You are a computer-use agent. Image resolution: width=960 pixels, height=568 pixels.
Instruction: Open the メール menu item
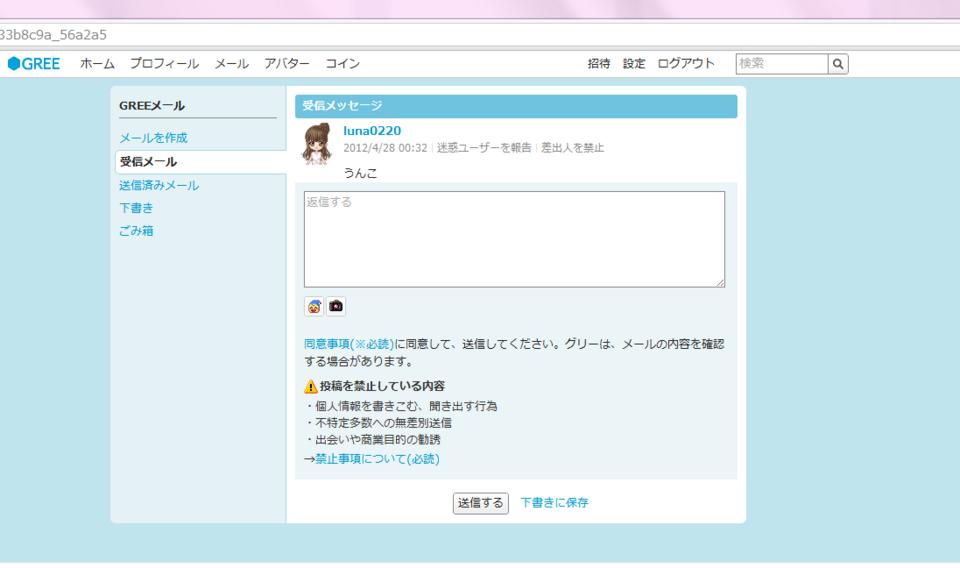(x=231, y=64)
